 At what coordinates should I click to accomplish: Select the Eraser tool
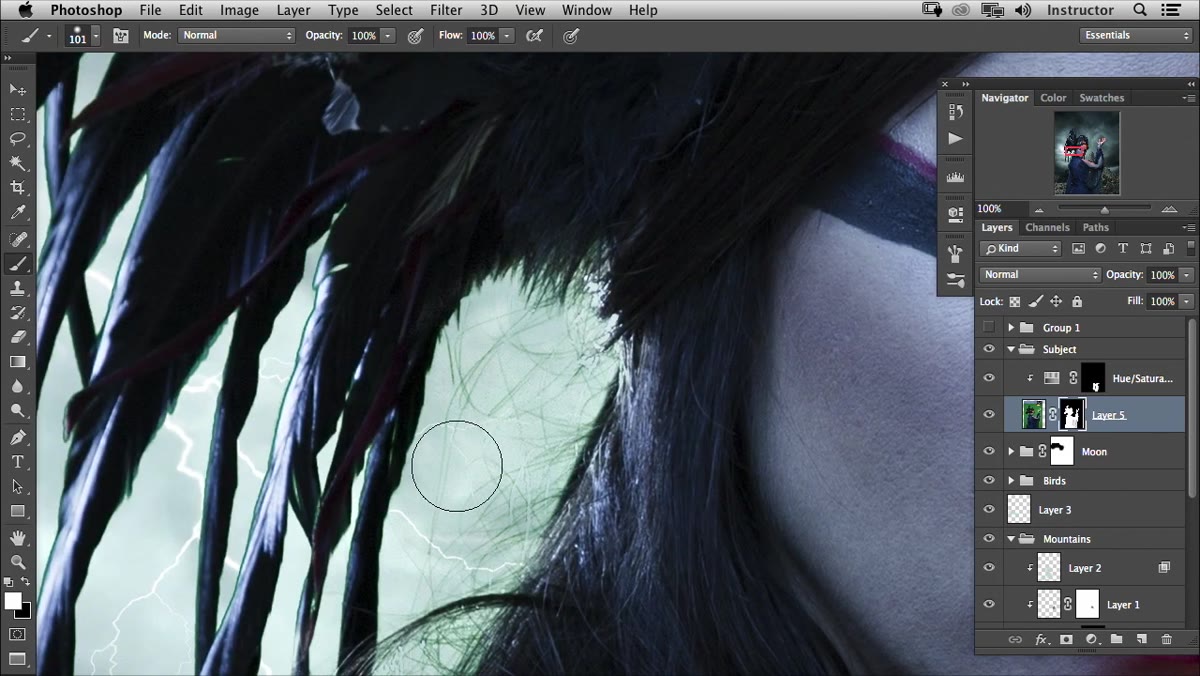click(18, 337)
